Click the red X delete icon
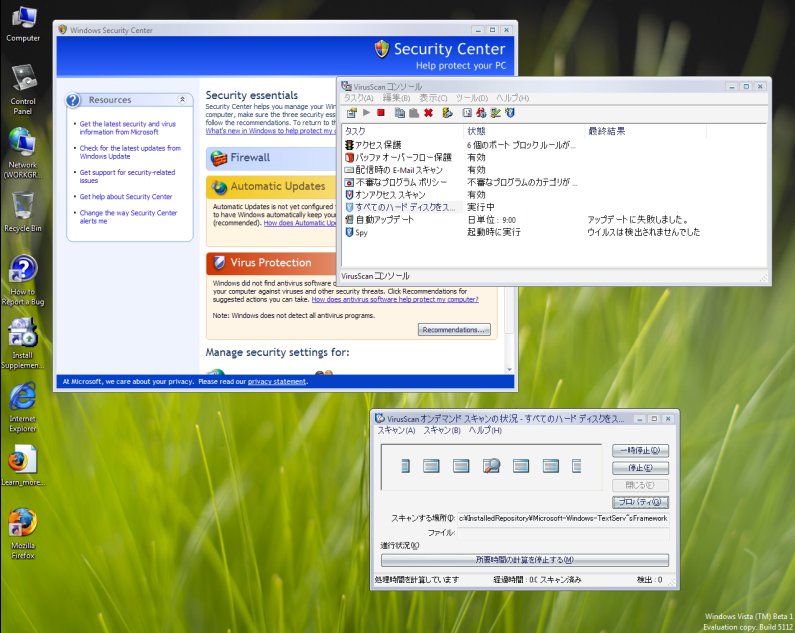 tap(428, 113)
